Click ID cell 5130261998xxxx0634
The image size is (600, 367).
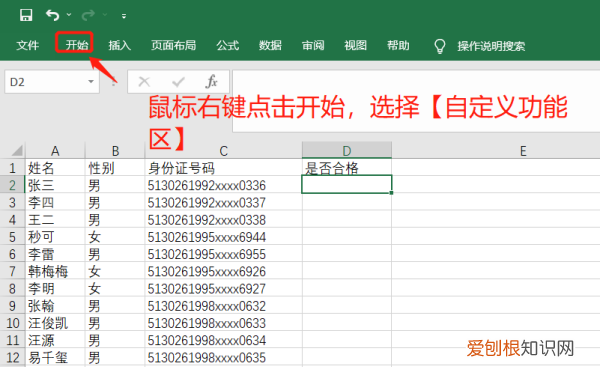pos(223,340)
